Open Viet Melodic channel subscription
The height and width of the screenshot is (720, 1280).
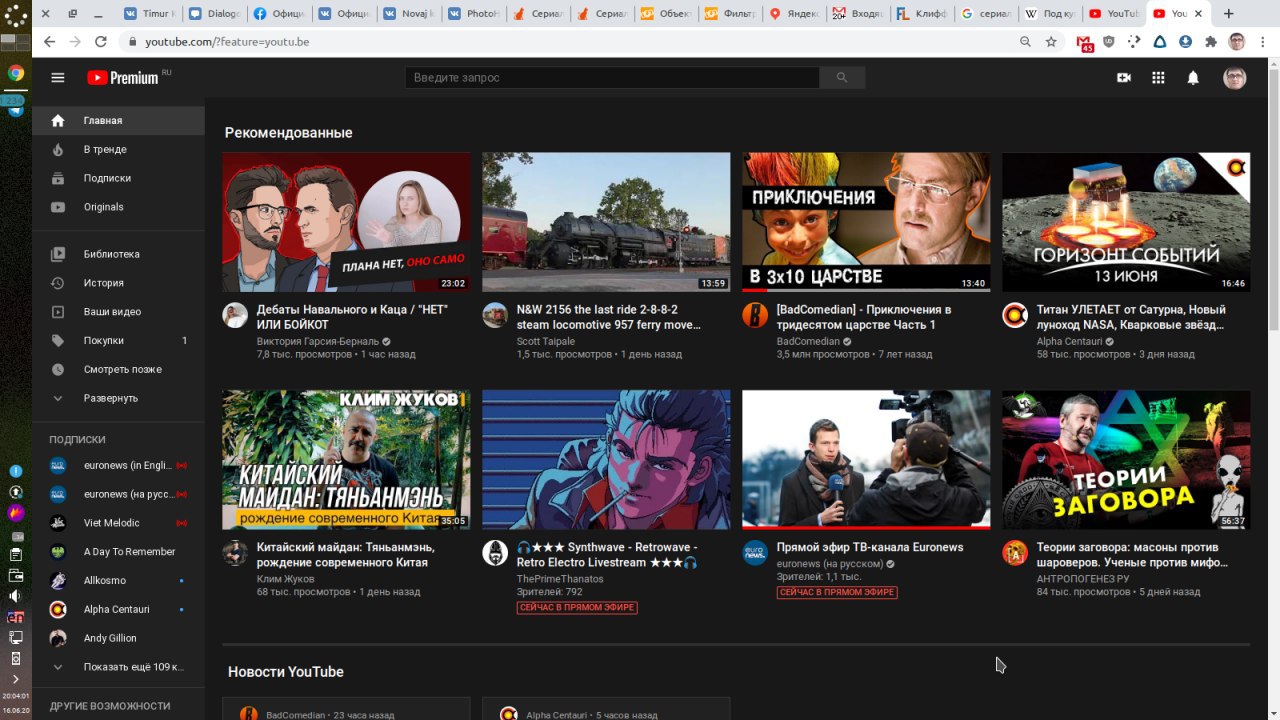click(x=118, y=523)
